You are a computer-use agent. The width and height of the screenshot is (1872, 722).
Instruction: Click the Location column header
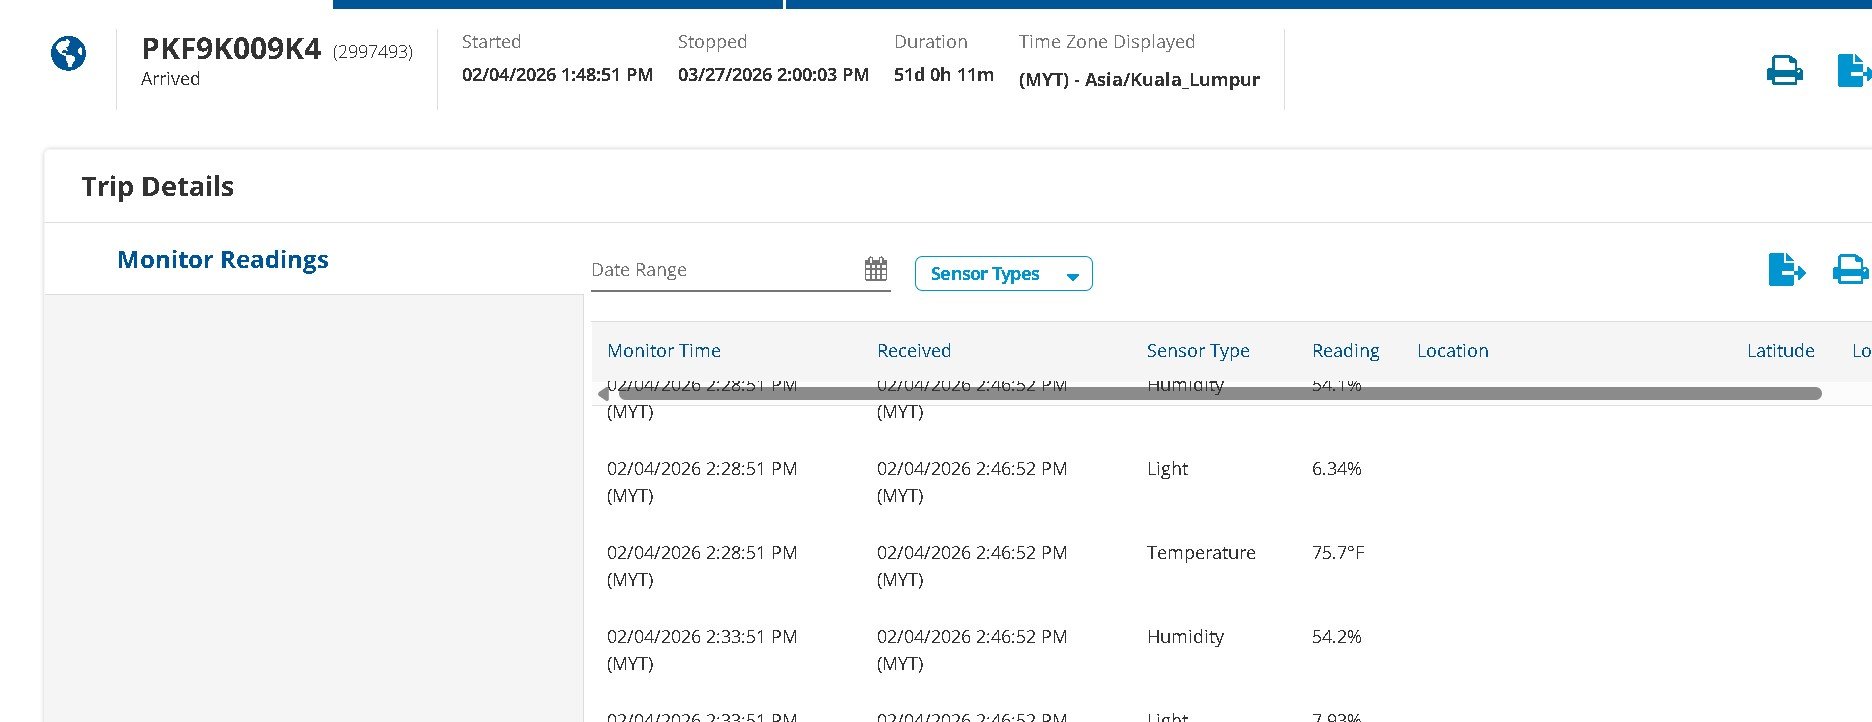(1452, 351)
